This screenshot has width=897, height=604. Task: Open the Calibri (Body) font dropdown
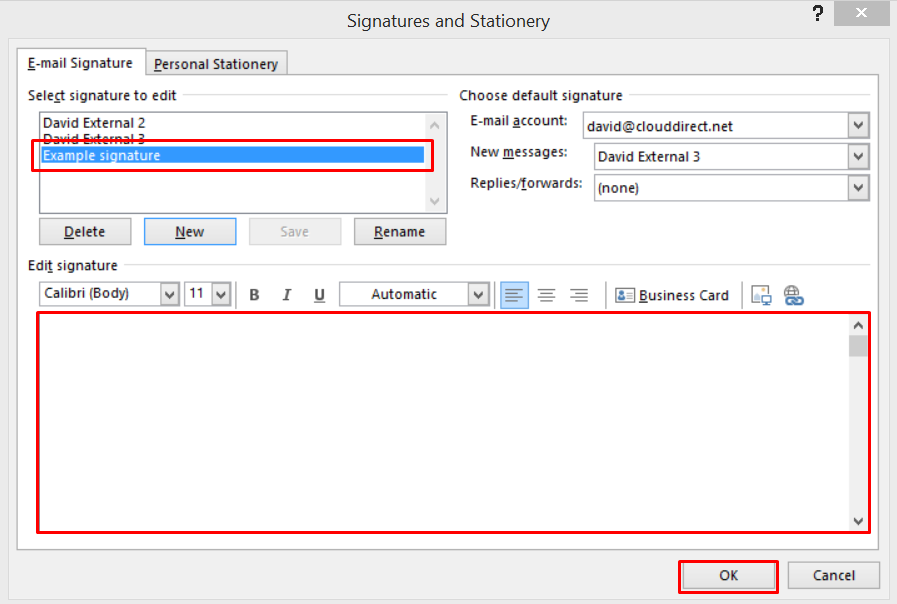coord(168,294)
